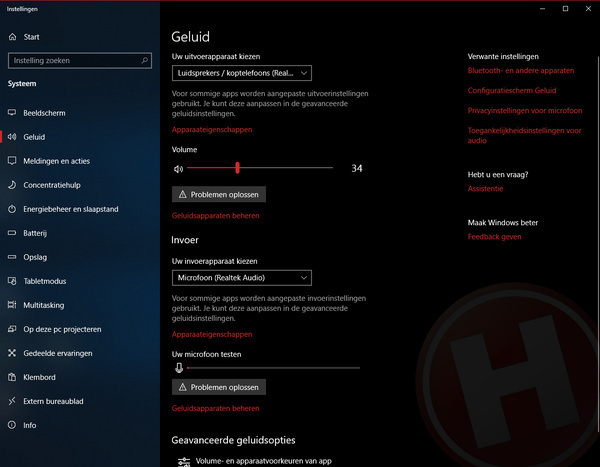
Task: Click the Instelling zoeken search field
Action: click(80, 60)
